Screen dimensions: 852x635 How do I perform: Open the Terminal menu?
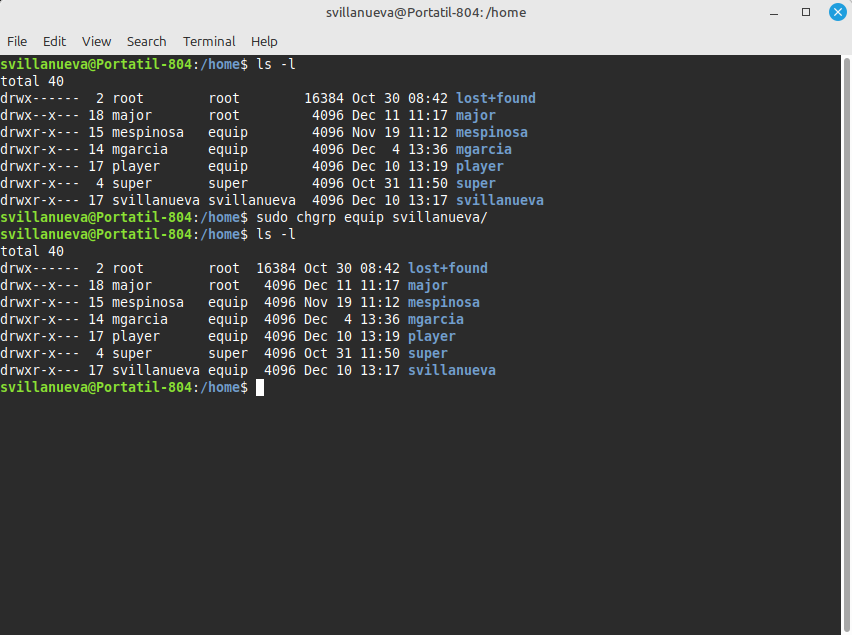coord(209,41)
